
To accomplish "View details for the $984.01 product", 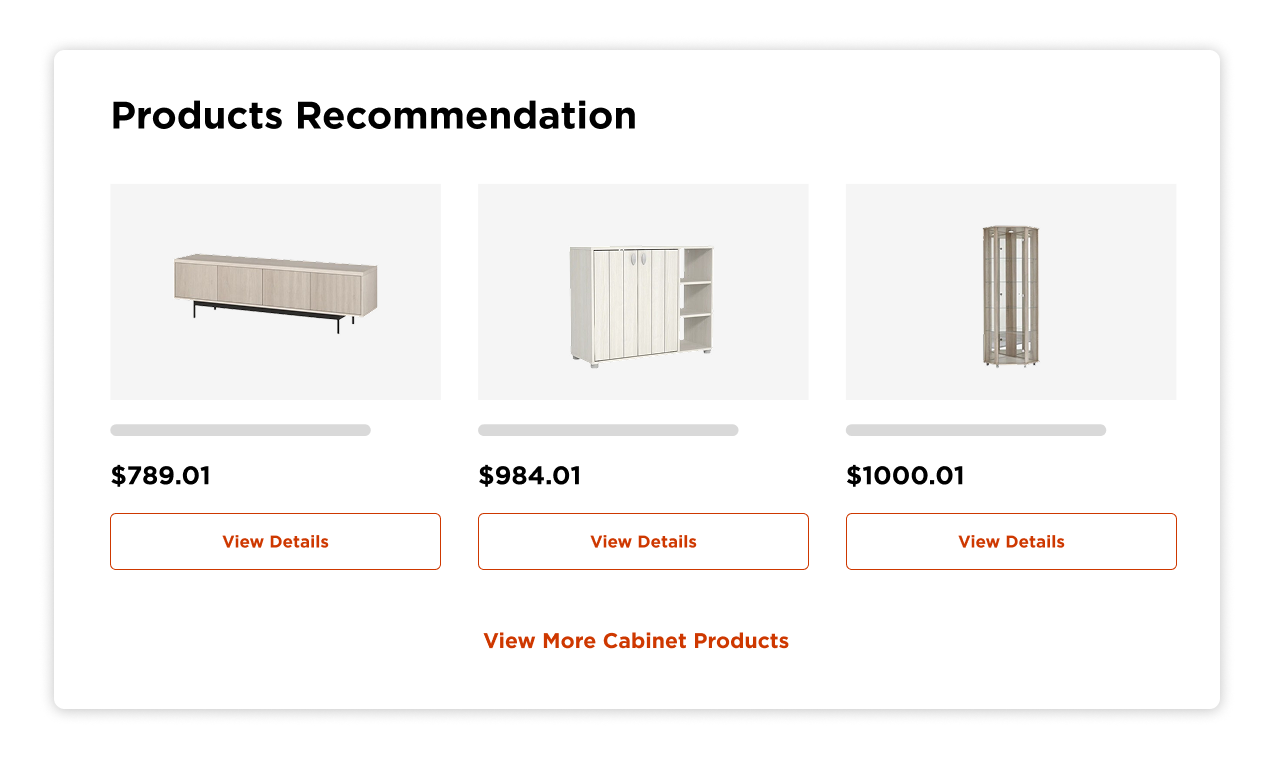I will coord(643,541).
